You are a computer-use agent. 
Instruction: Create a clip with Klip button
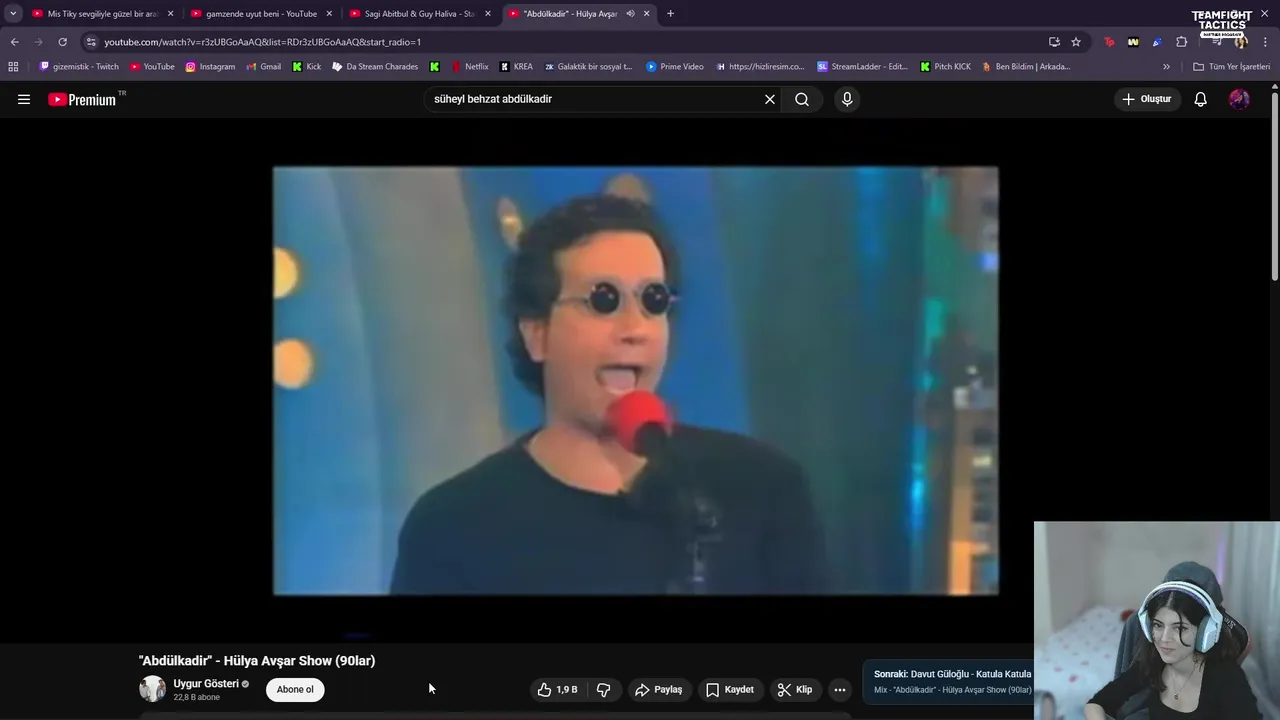795,689
